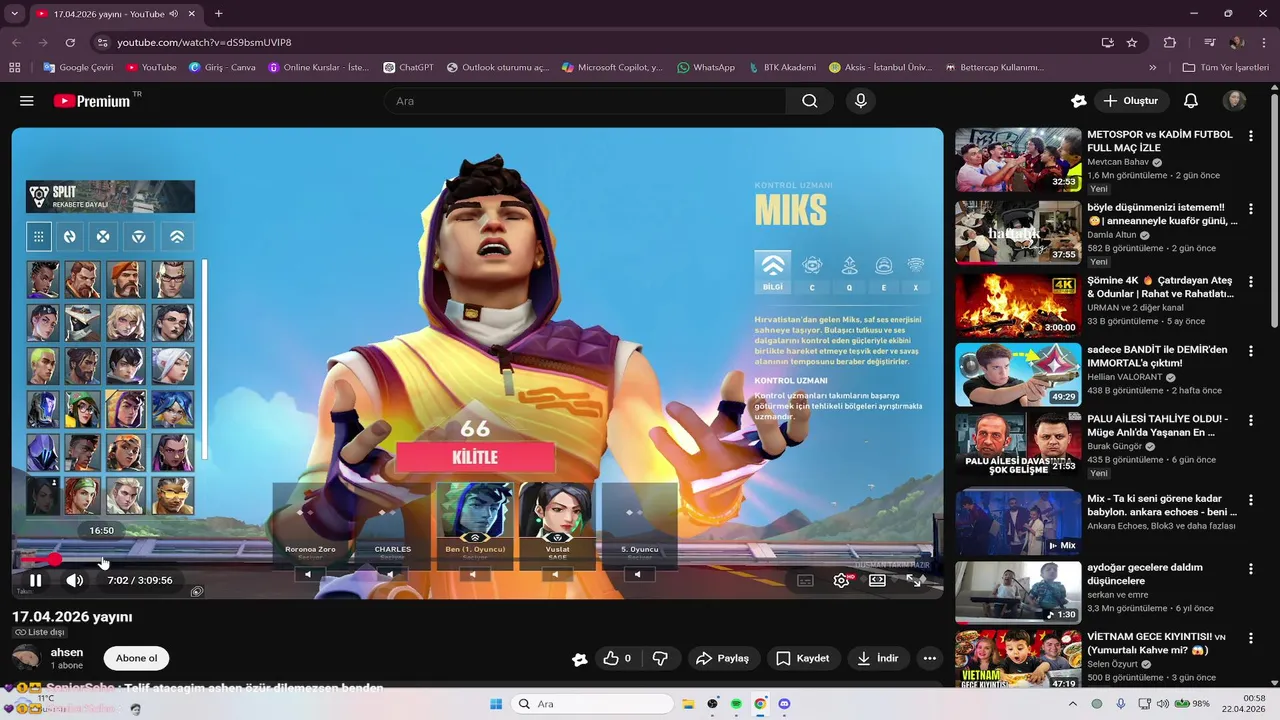Open more actions menu beside İndir
1280x720 pixels.
coord(930,658)
